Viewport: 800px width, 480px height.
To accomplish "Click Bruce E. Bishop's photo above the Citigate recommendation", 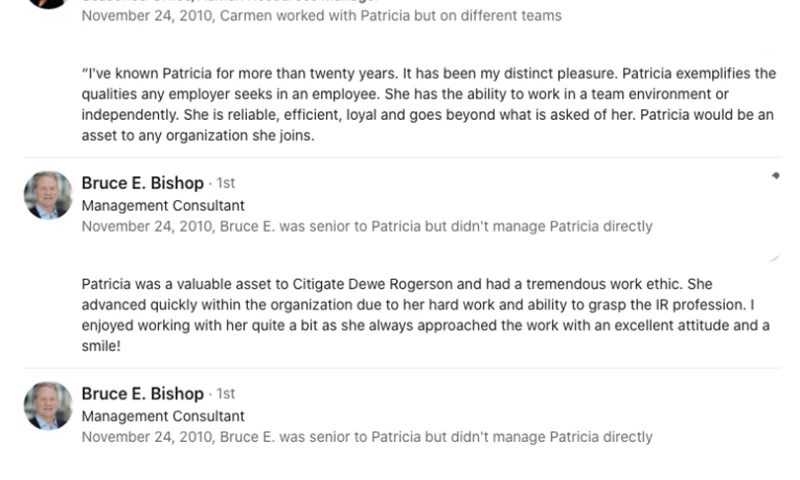I will [48, 194].
